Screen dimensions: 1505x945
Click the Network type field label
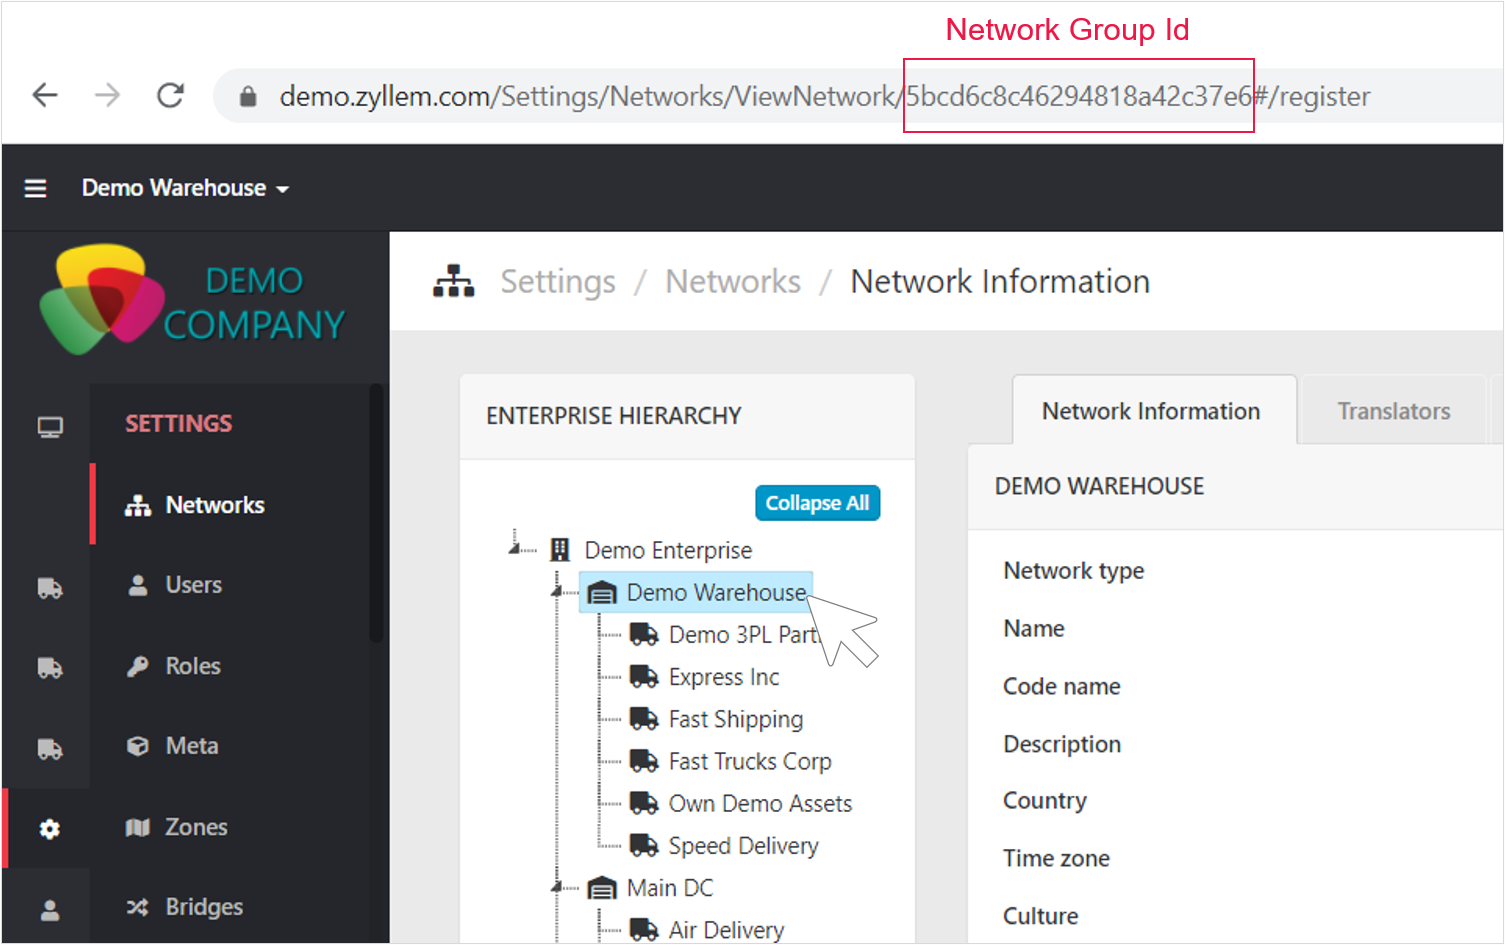1074,571
